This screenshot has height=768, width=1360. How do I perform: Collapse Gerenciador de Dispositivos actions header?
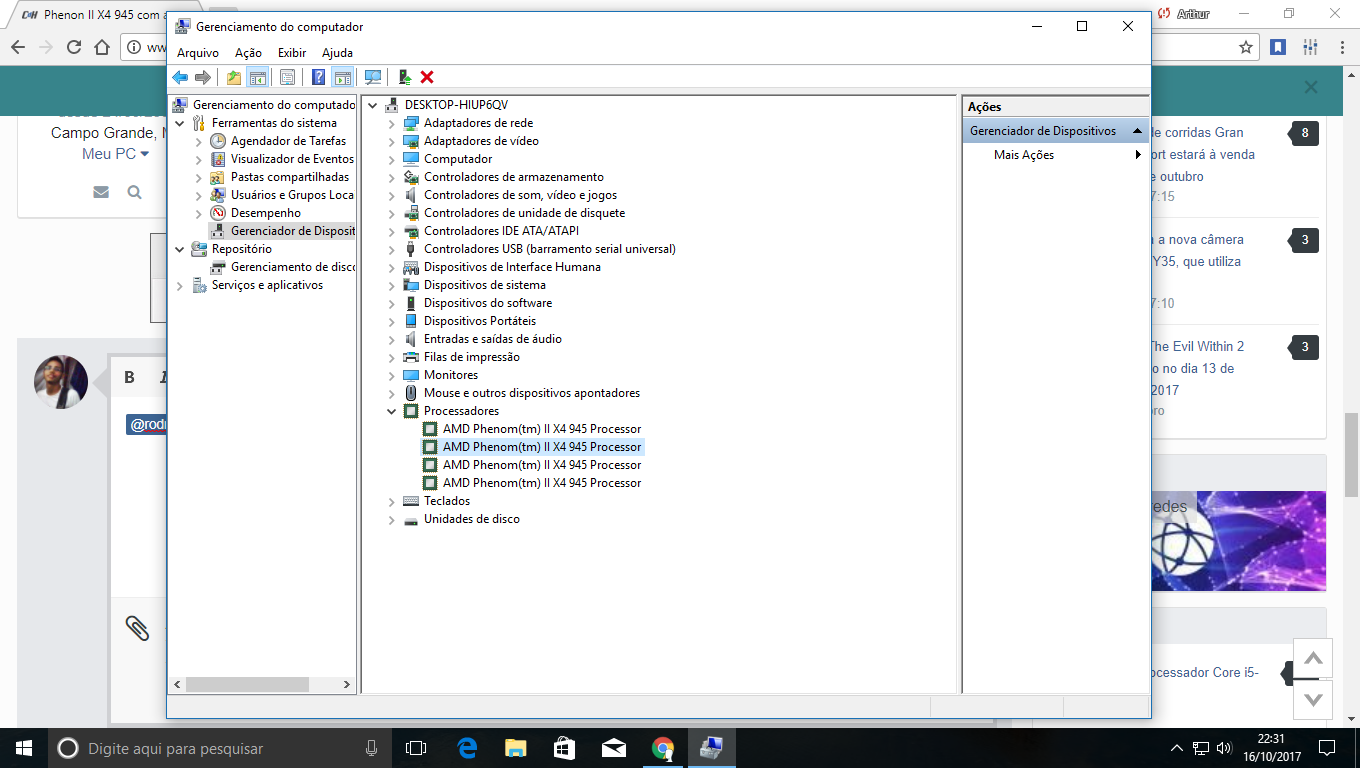[x=1138, y=131]
